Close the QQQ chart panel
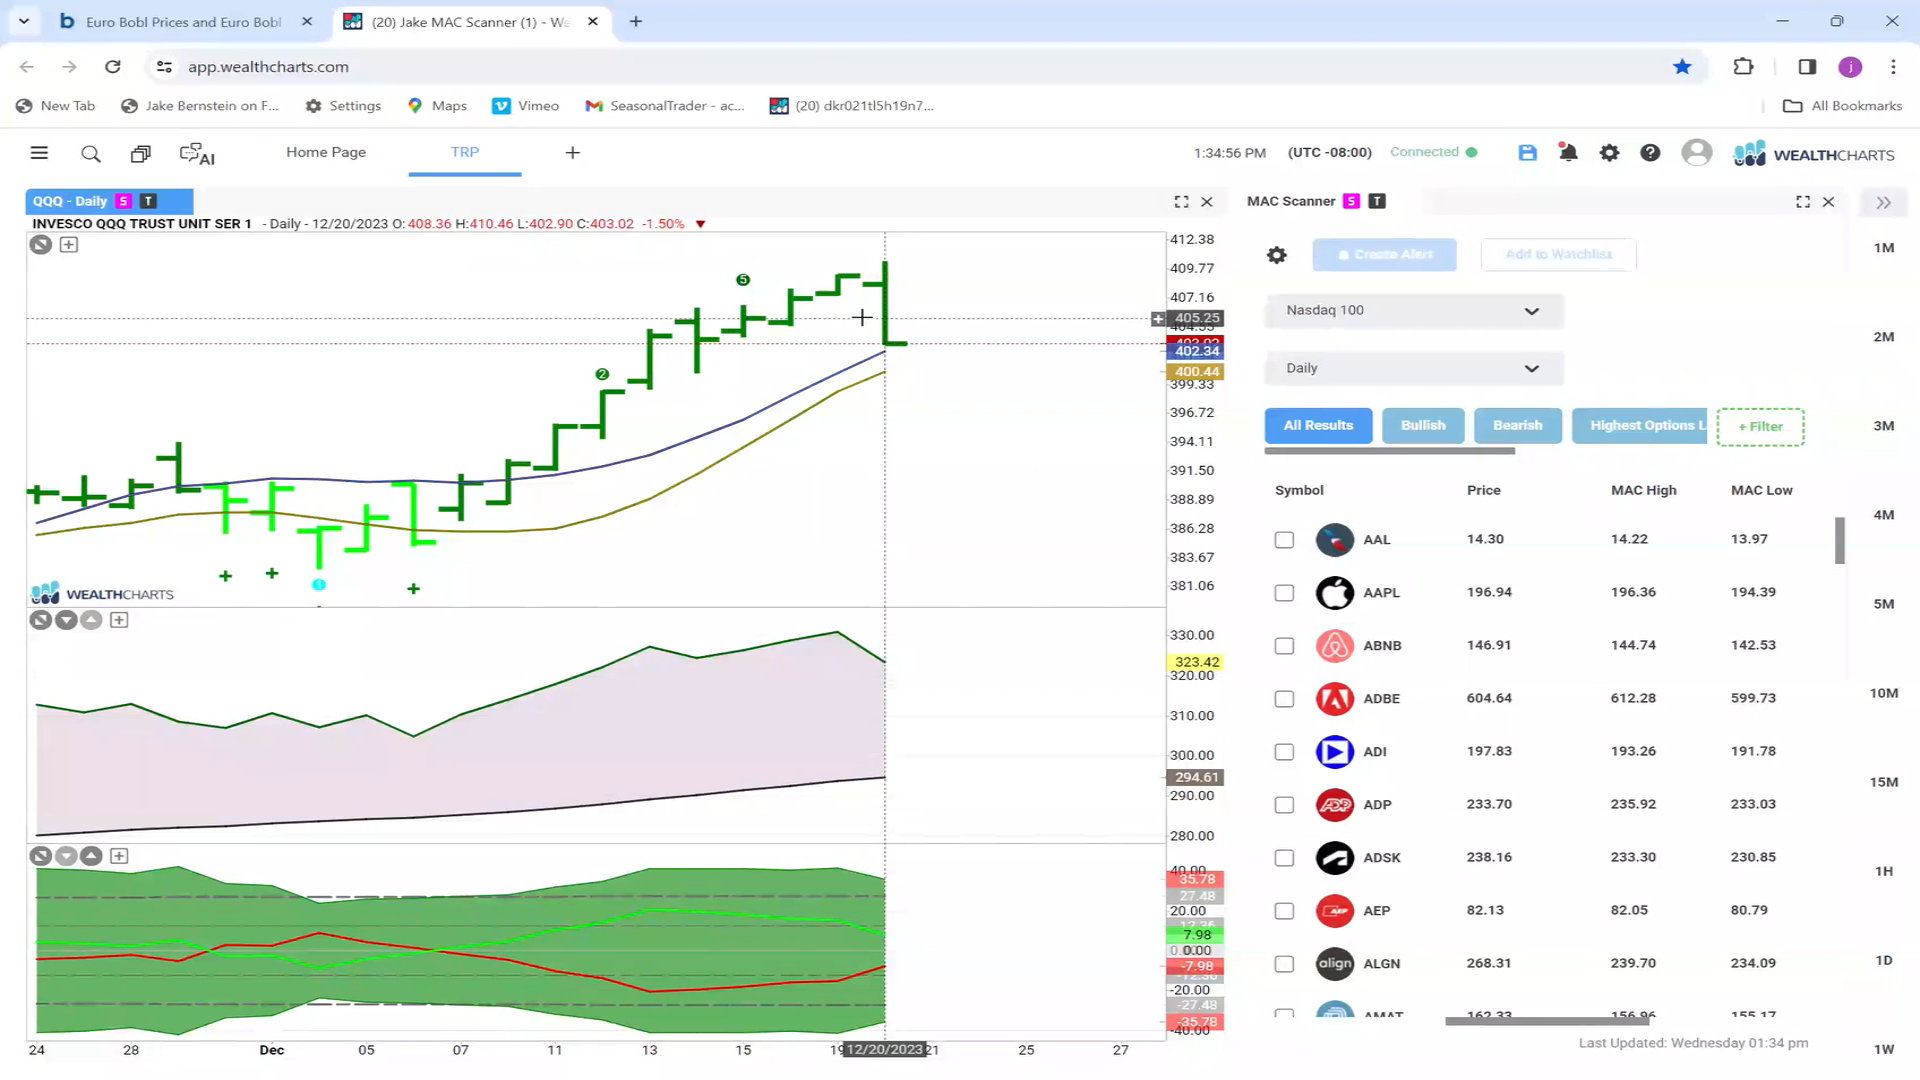Image resolution: width=1920 pixels, height=1080 pixels. click(1207, 202)
